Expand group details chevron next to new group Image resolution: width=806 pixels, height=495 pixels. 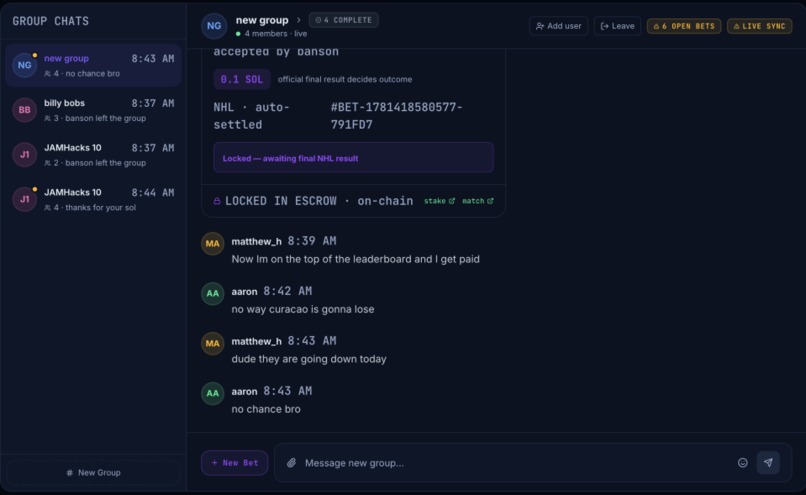298,20
